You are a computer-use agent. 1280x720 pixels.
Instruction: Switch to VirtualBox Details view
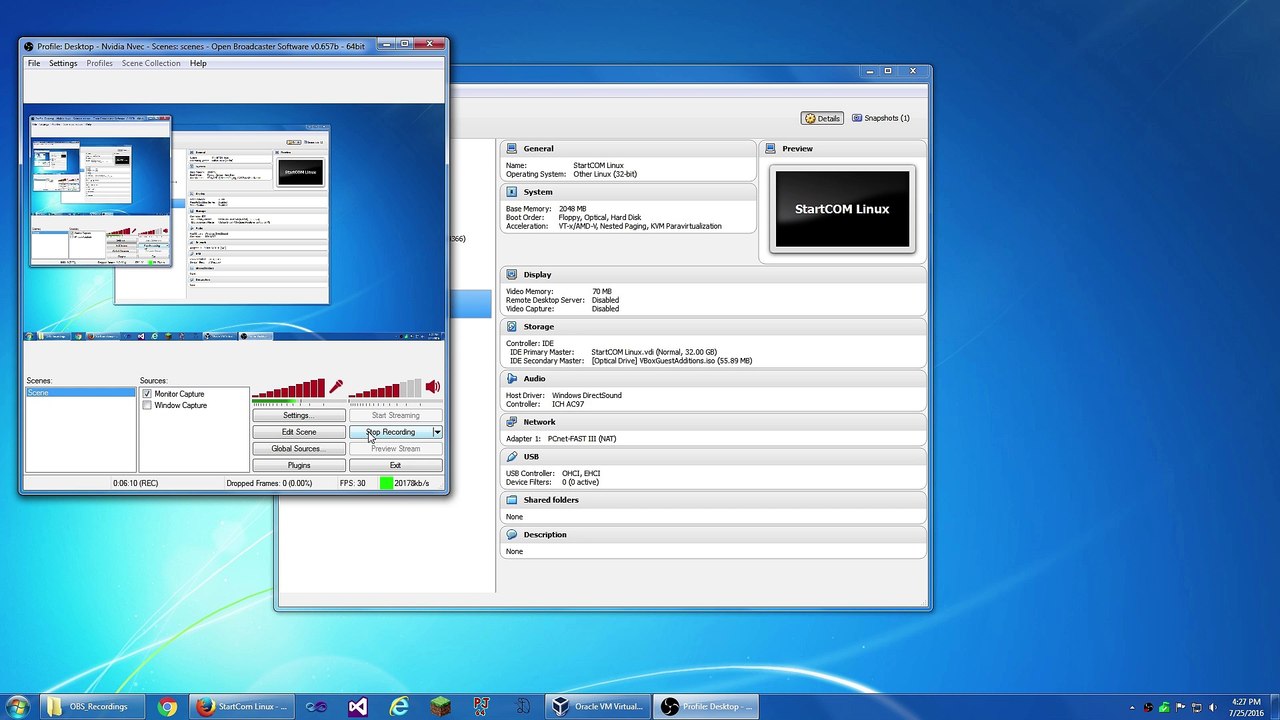click(x=822, y=118)
